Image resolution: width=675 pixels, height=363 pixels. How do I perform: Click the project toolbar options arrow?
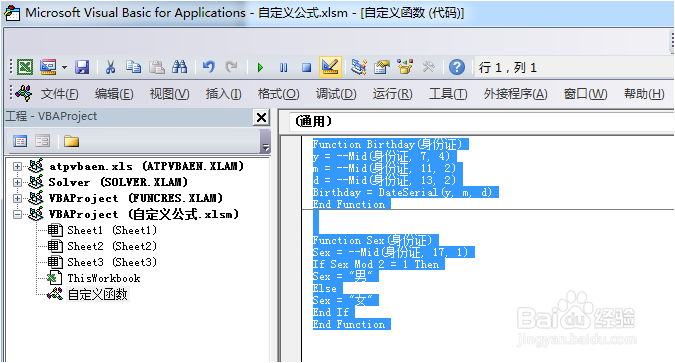point(266,147)
